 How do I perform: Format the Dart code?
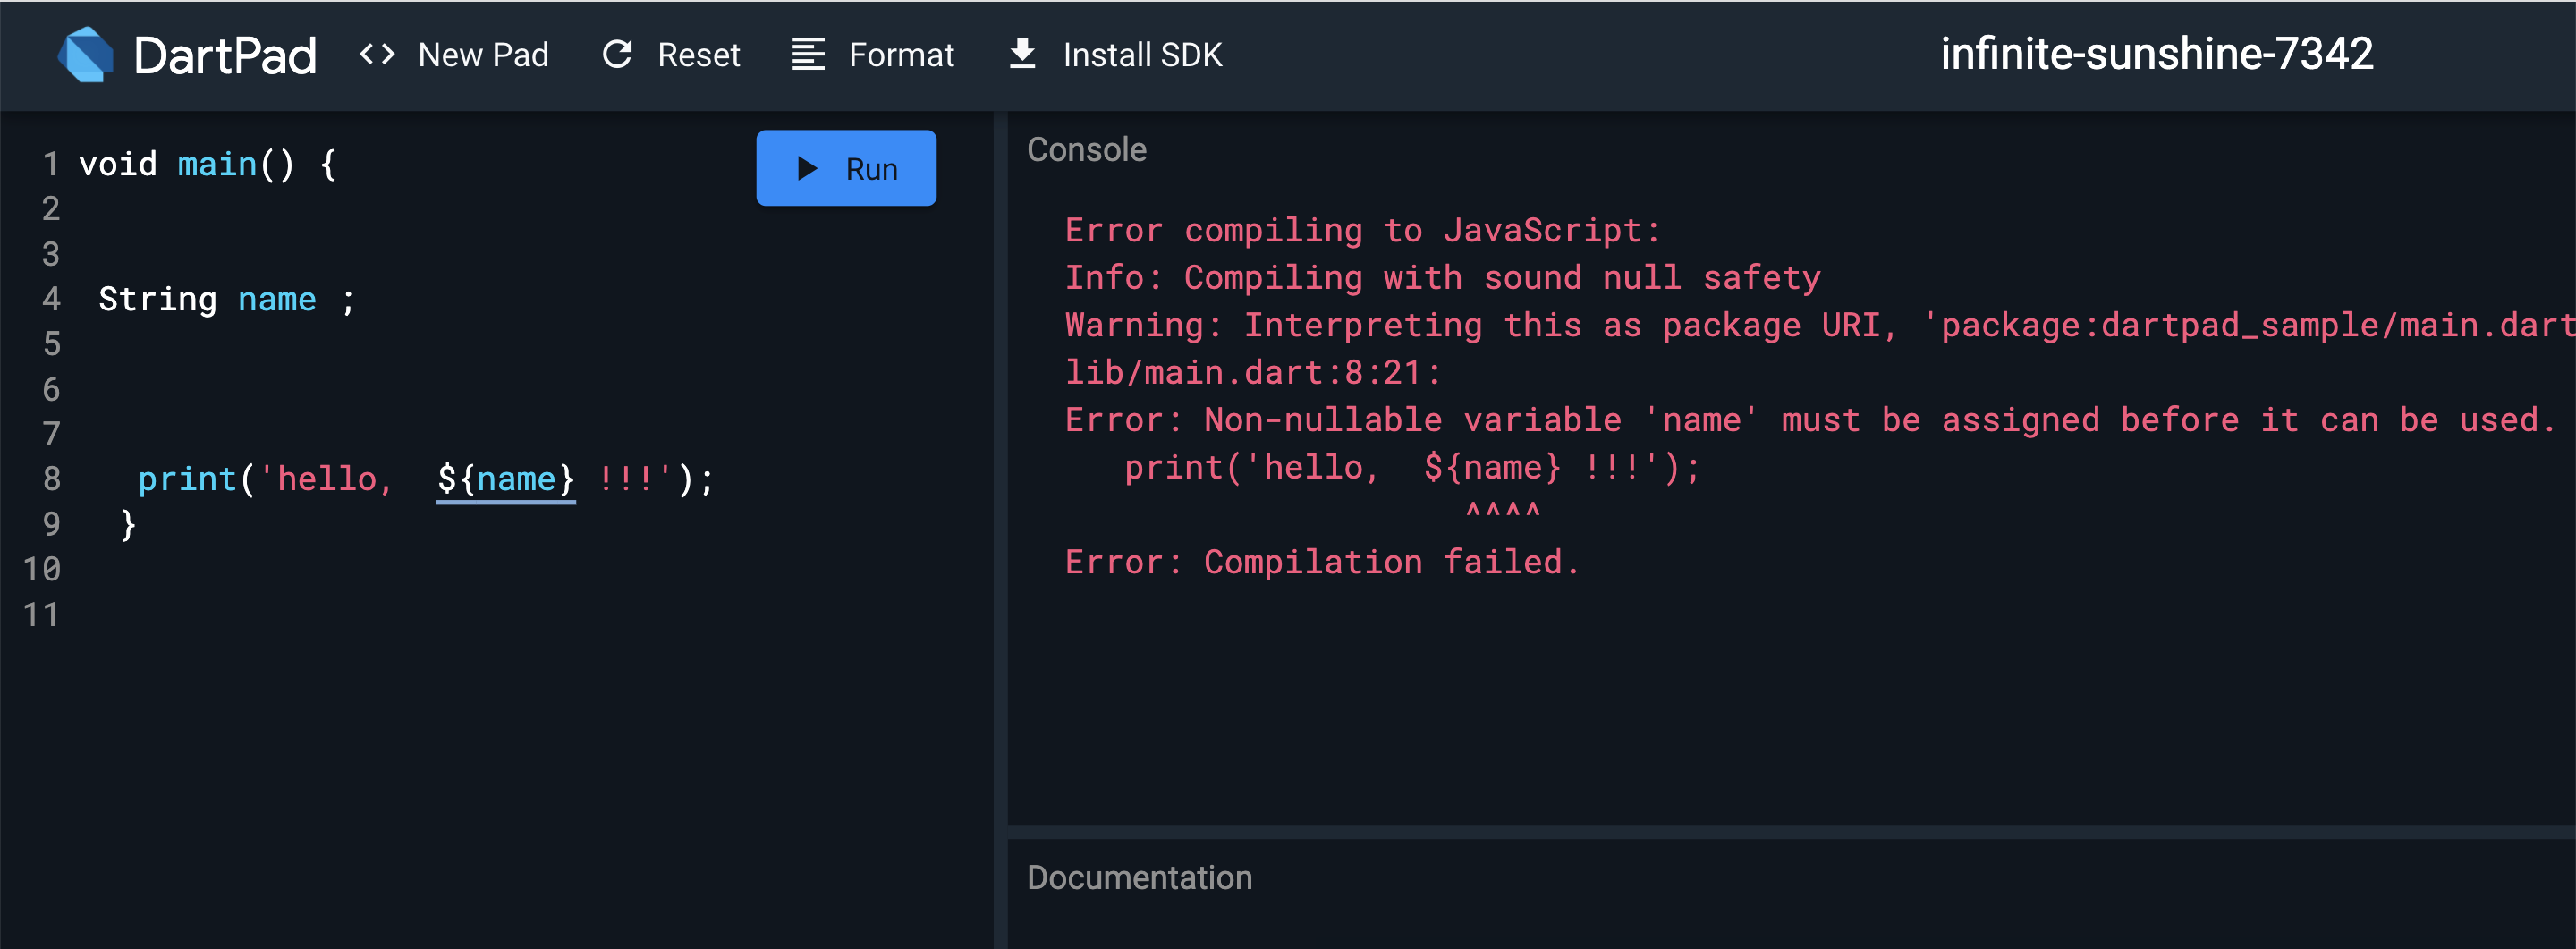tap(873, 54)
